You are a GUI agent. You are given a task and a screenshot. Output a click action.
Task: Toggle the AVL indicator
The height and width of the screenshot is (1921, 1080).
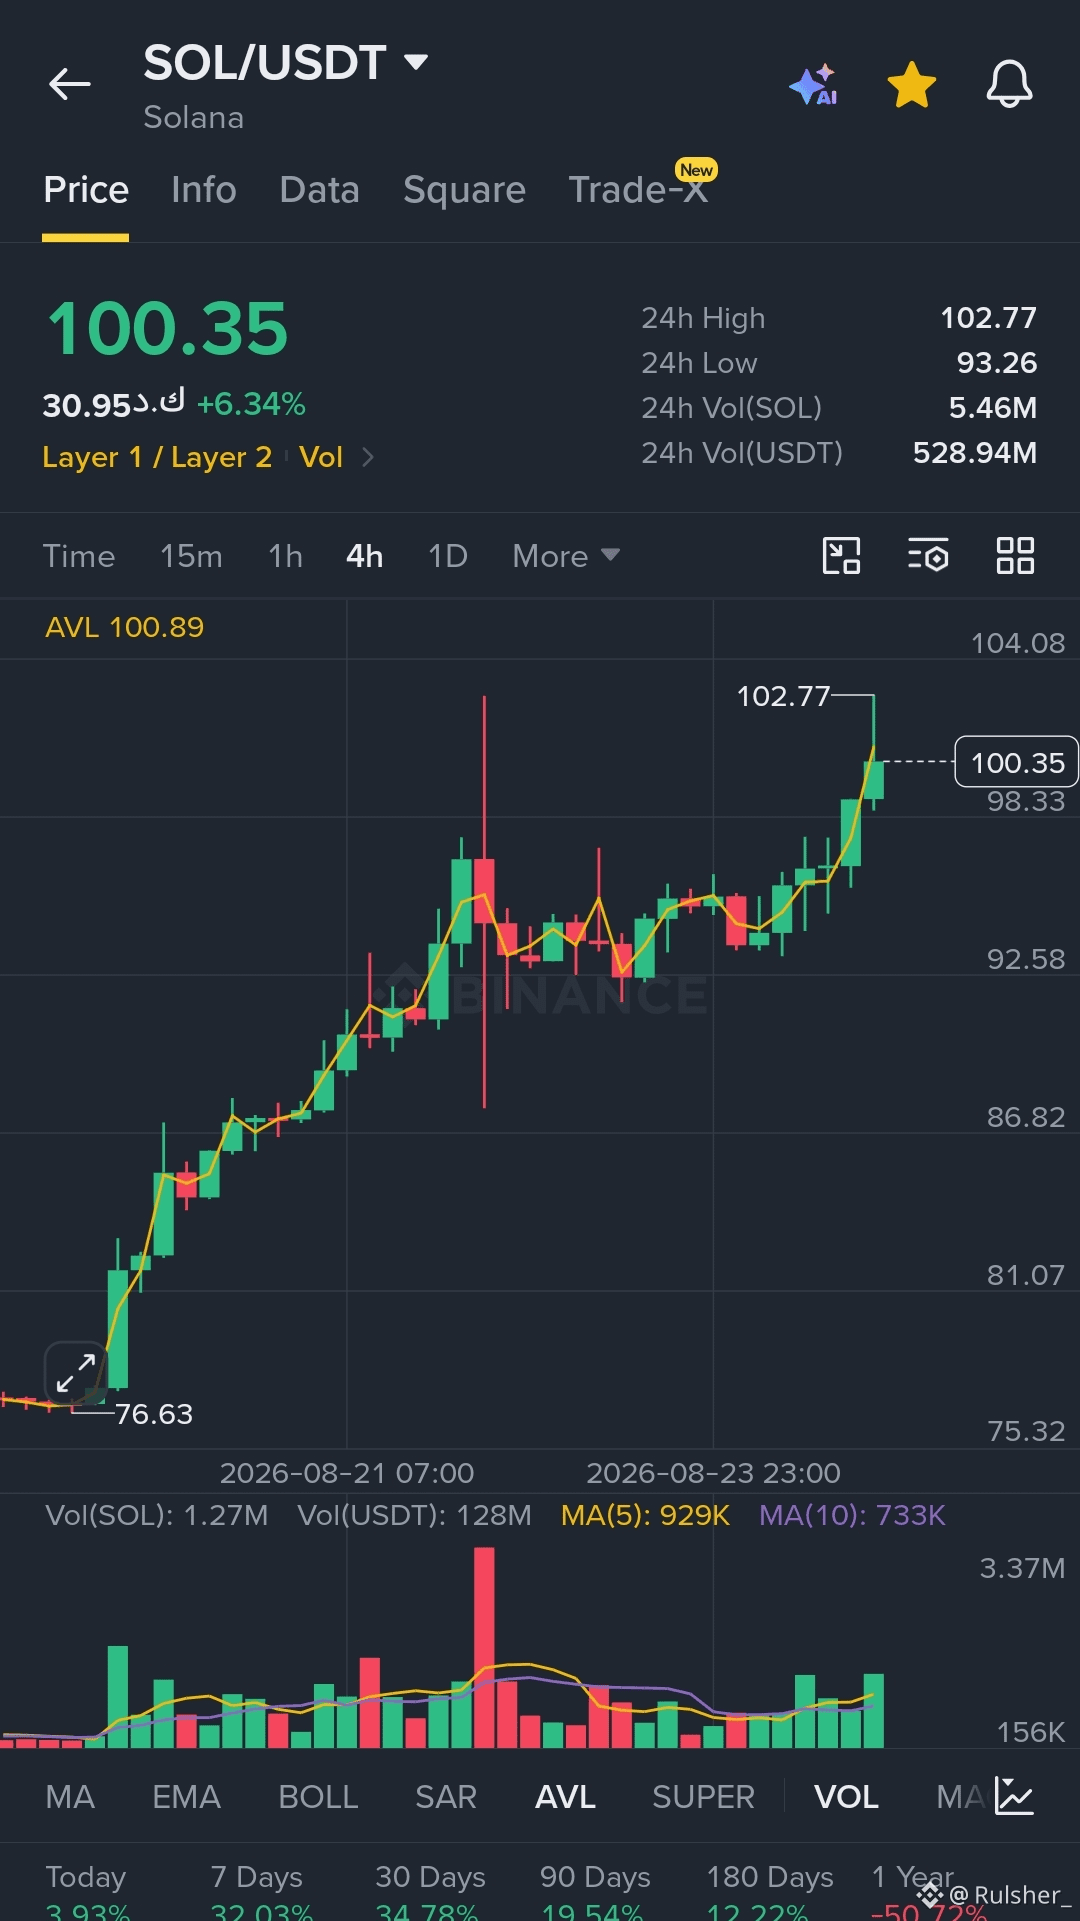point(565,1797)
